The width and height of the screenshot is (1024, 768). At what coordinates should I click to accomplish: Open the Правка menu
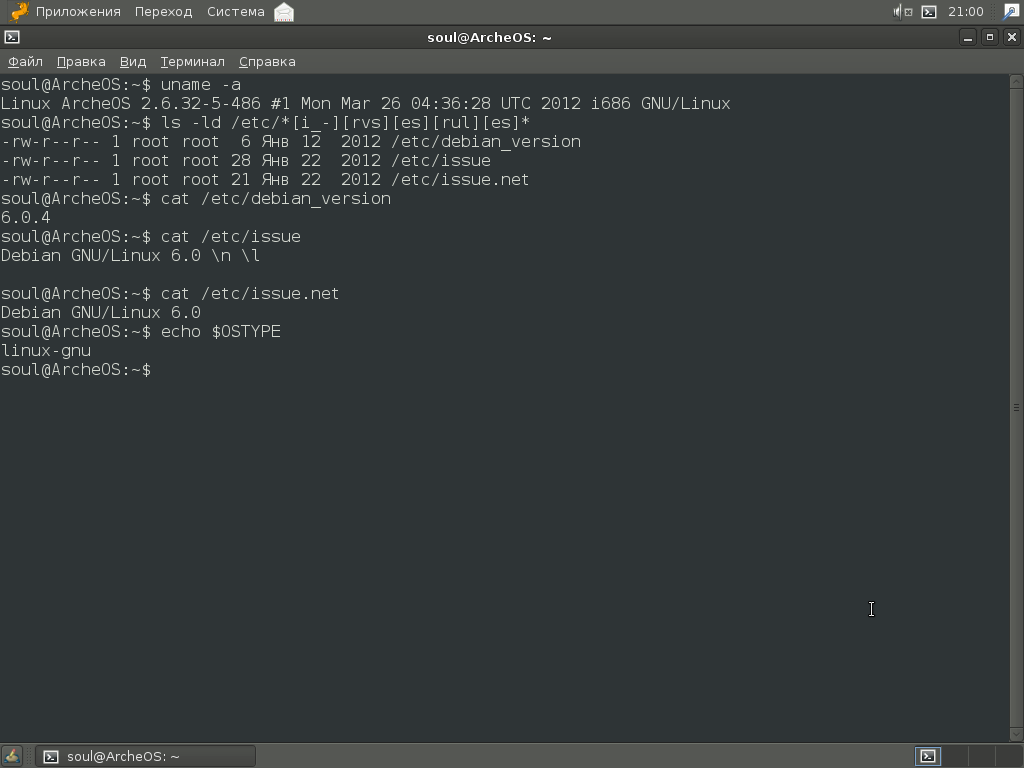click(x=81, y=61)
